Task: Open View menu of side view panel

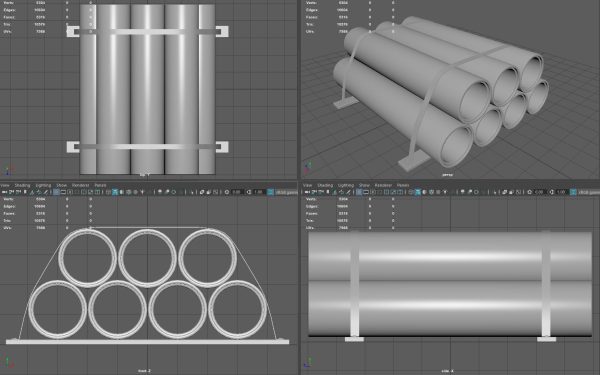Action: point(308,185)
